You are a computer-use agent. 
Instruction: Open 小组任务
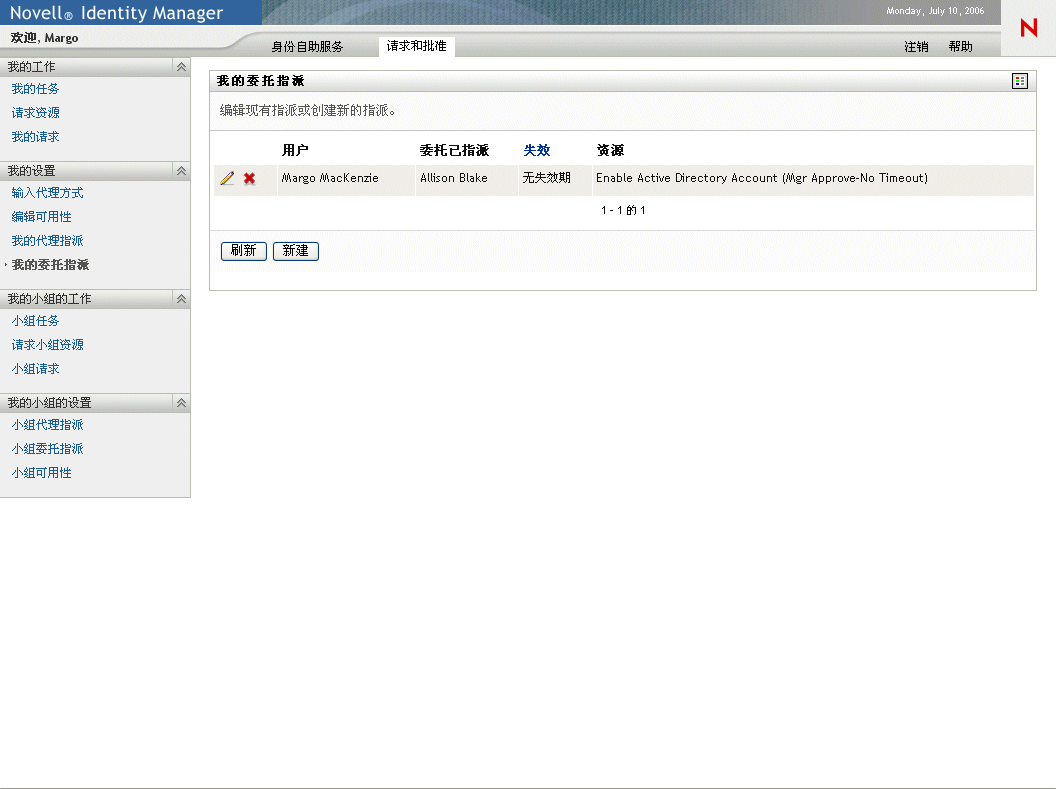click(x=35, y=321)
